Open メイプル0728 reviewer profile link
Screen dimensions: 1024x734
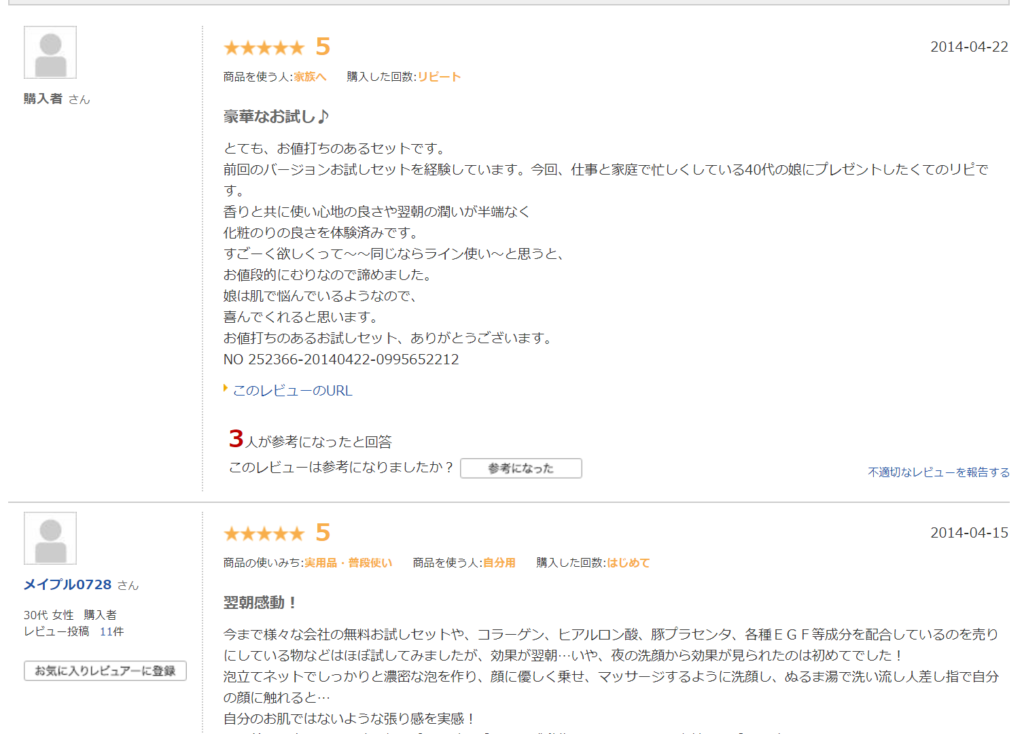[x=67, y=584]
